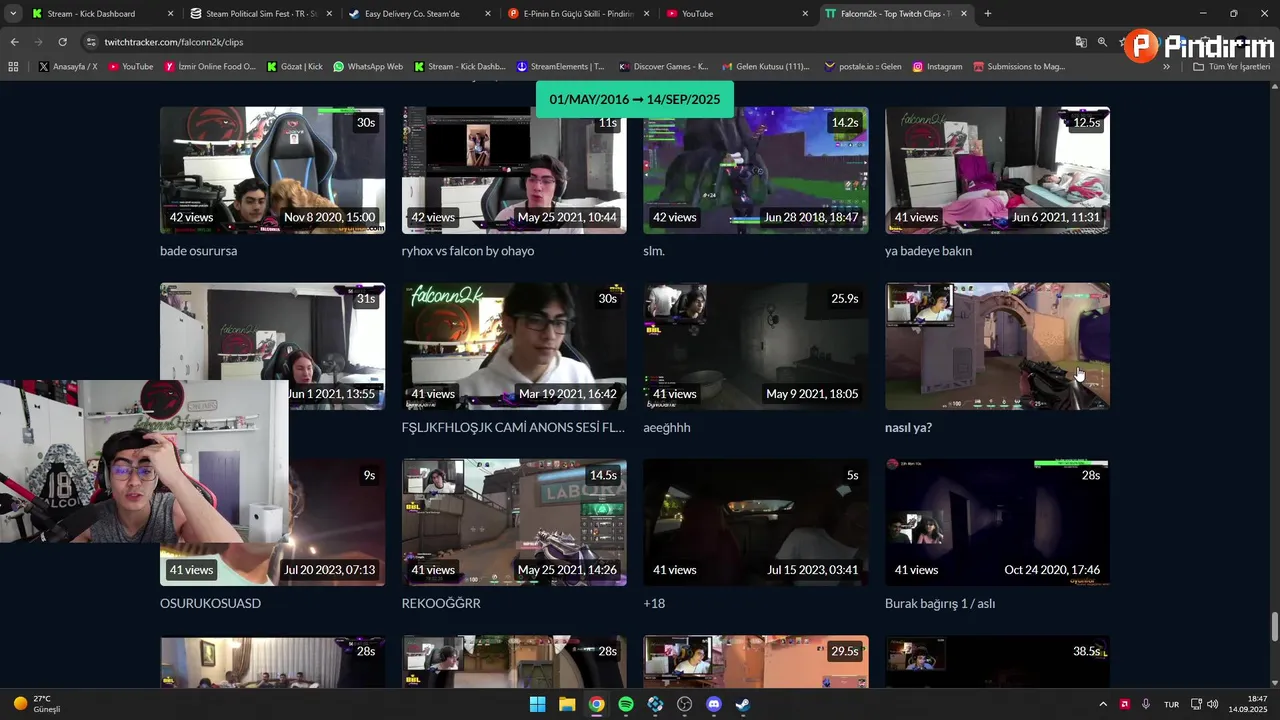The width and height of the screenshot is (1280, 720).
Task: Open the İzmir Online Food bookmark
Action: pyautogui.click(x=210, y=67)
